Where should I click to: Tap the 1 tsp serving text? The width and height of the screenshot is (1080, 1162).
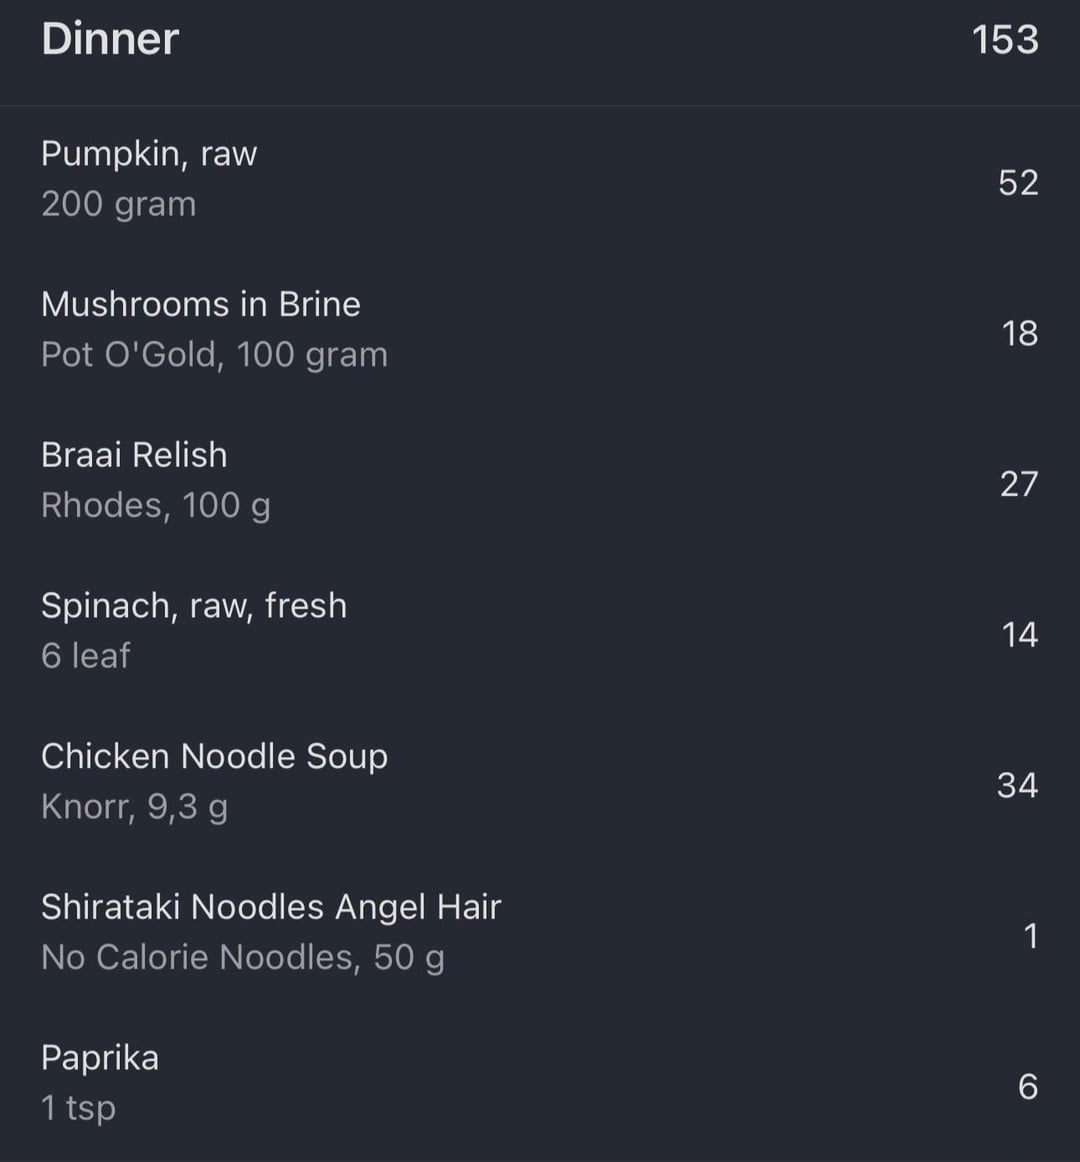click(78, 1109)
